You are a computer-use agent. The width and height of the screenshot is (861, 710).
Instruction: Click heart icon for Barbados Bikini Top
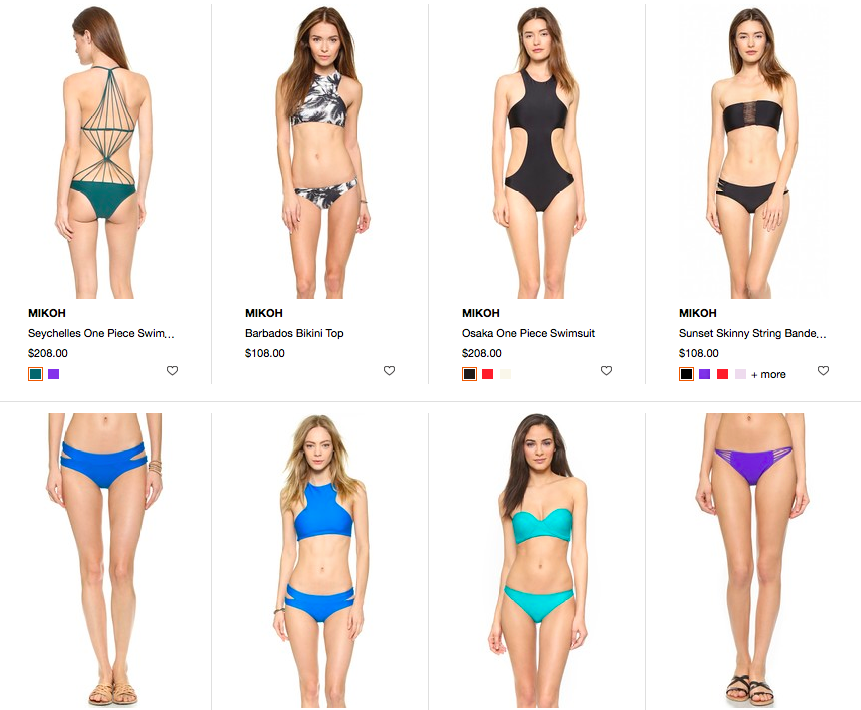[389, 371]
